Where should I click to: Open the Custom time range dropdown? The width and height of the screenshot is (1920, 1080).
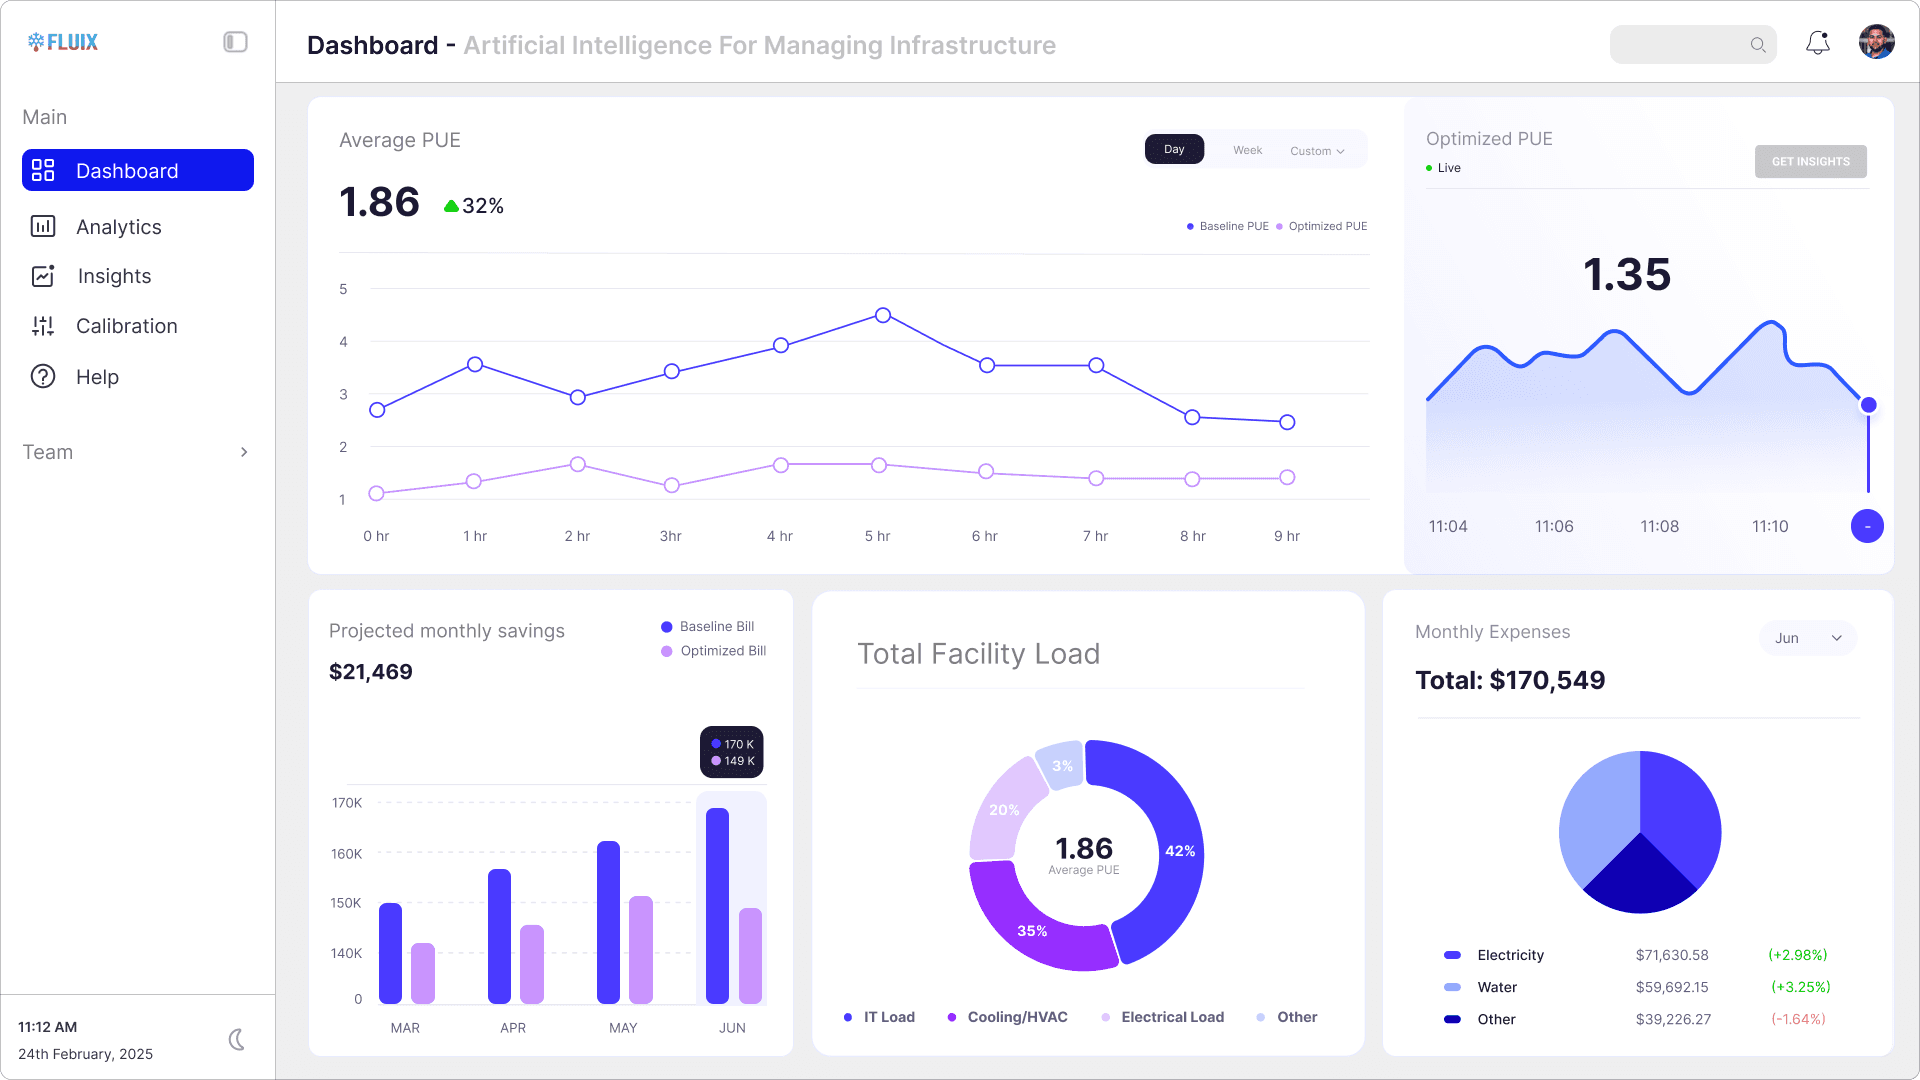[x=1316, y=150]
